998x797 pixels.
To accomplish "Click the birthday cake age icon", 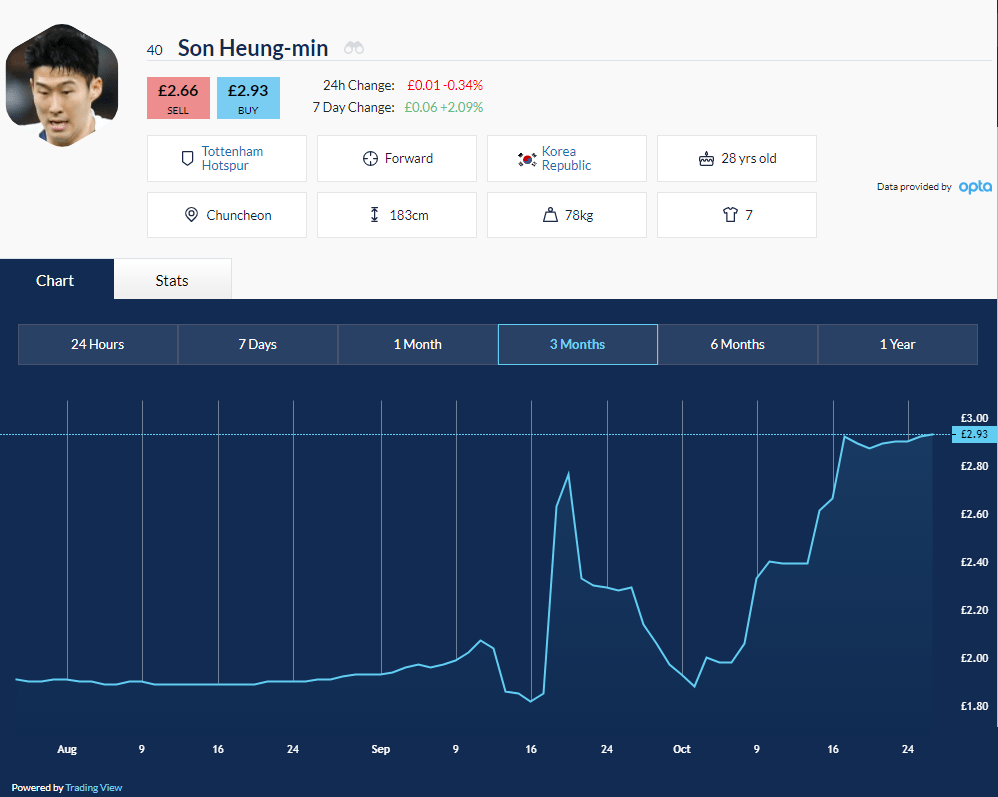I will (706, 159).
